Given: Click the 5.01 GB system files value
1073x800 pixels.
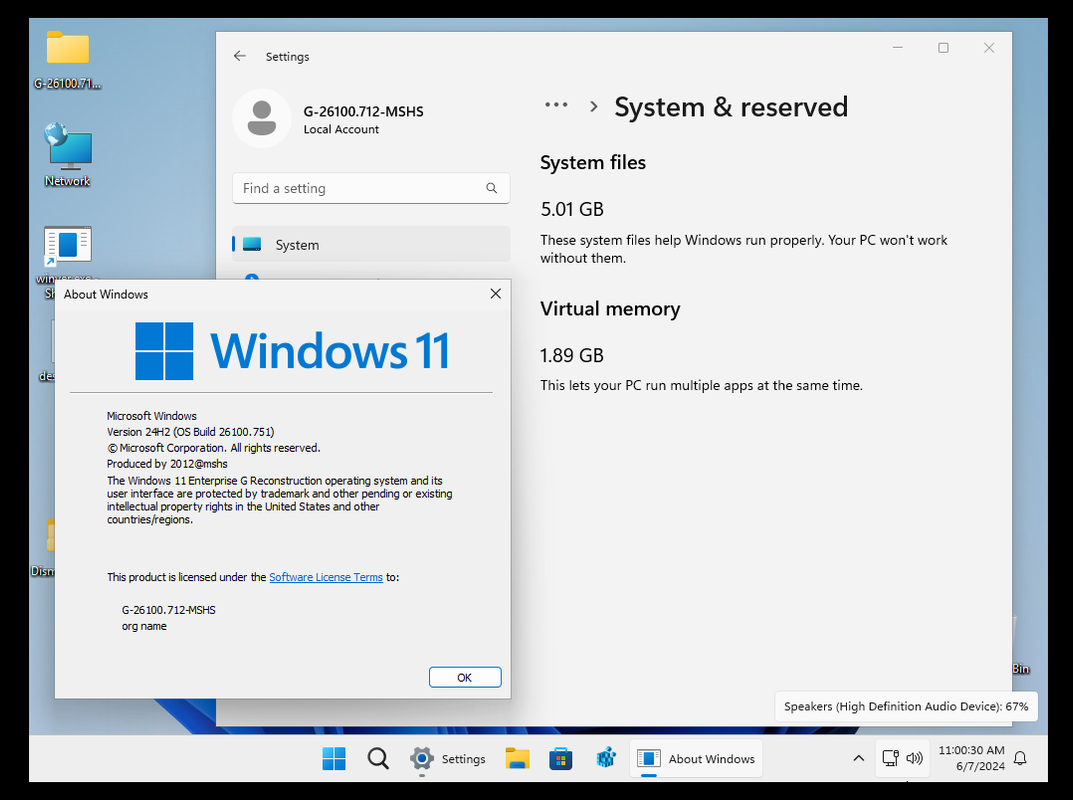Looking at the screenshot, I should [x=572, y=209].
